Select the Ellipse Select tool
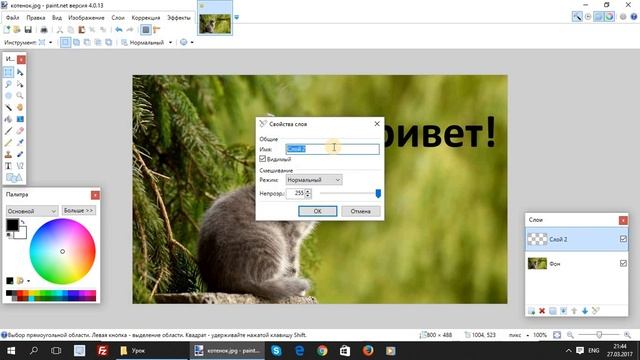This screenshot has height=360, width=640. coord(8,96)
